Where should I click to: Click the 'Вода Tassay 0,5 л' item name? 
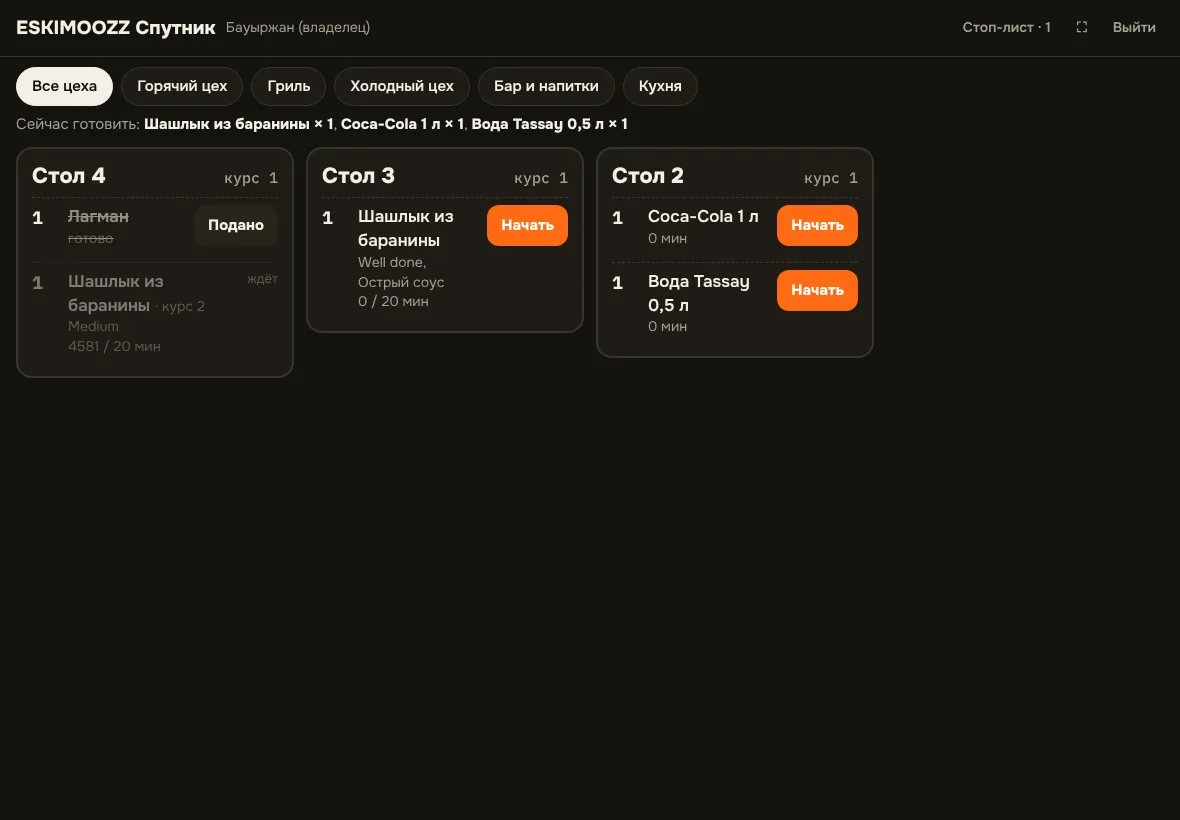698,293
